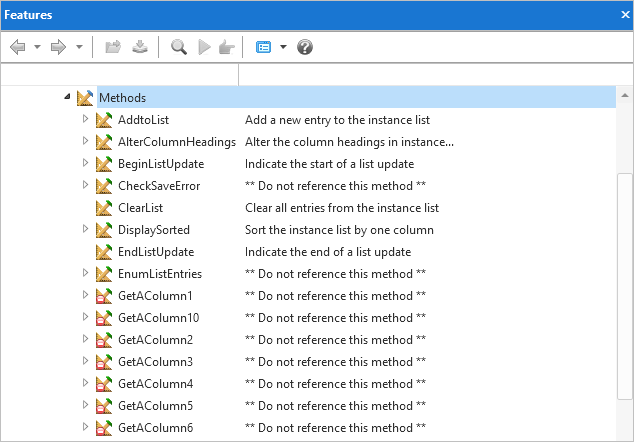Click the pointing hand toolbar icon

tap(226, 47)
